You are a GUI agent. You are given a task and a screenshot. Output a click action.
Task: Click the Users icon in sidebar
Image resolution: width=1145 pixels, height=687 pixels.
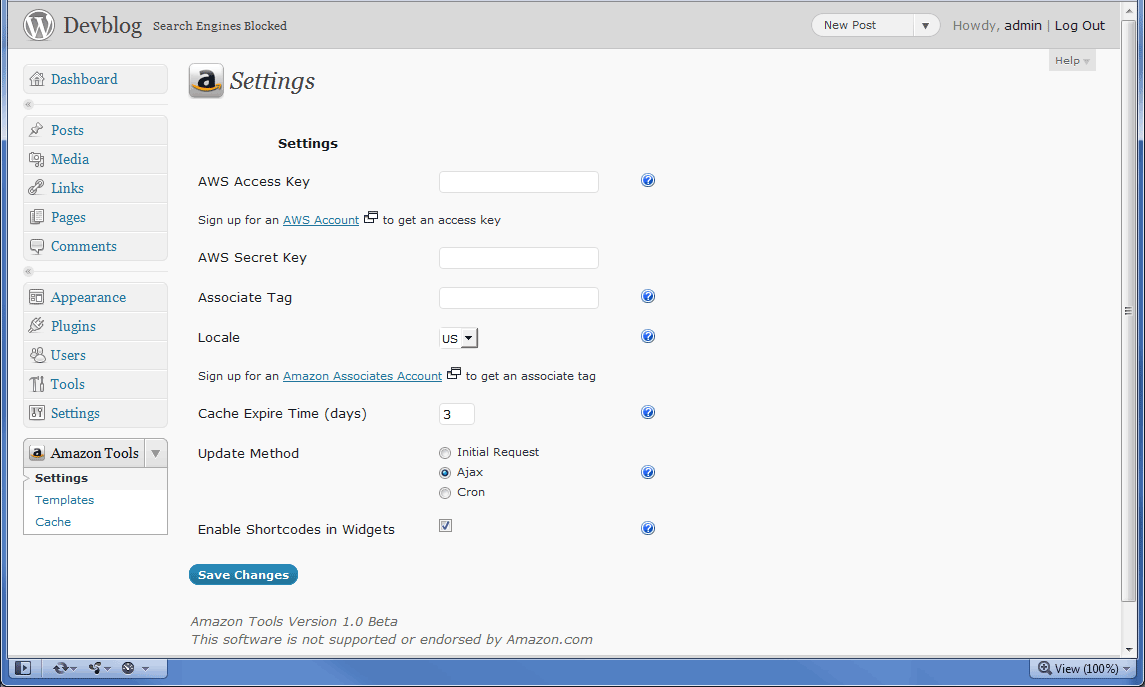(37, 355)
